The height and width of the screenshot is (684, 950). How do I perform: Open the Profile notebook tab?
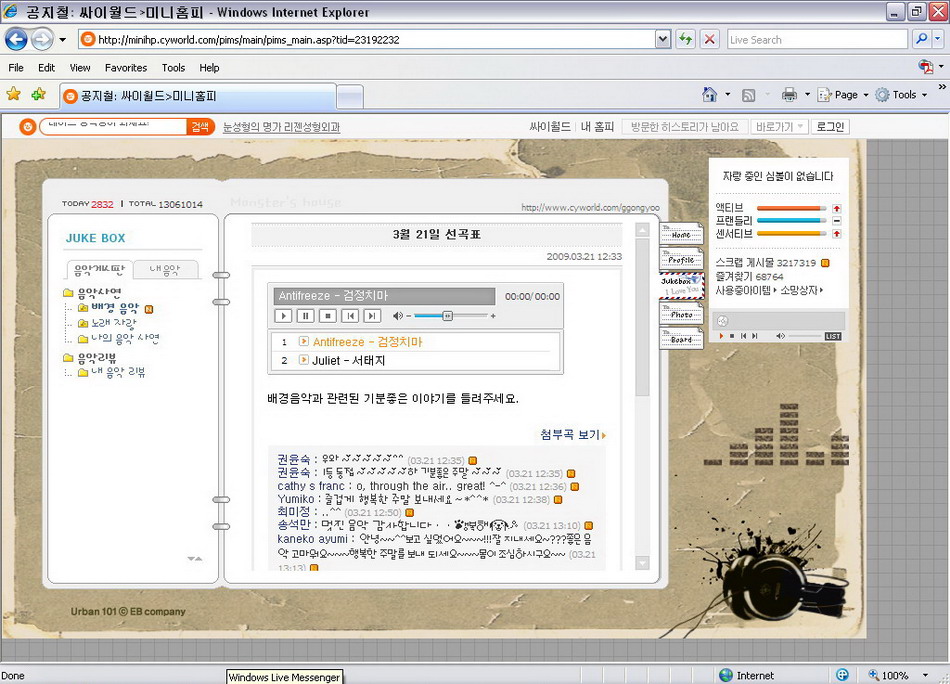click(682, 259)
